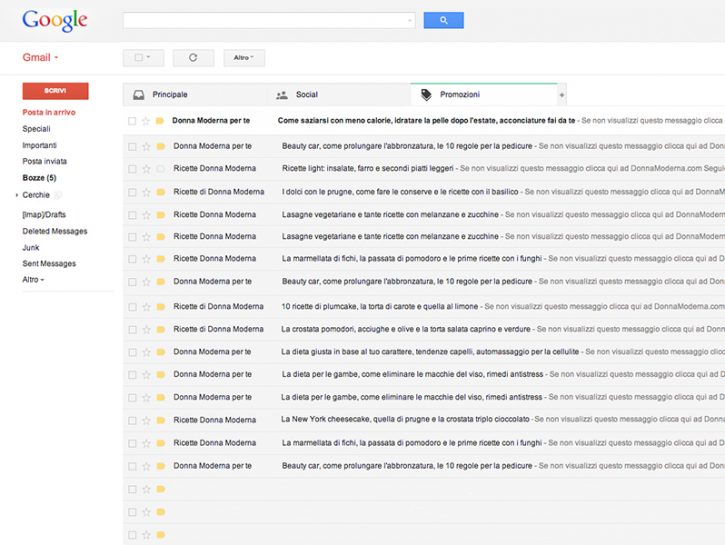Open 'I dolci con le prugne' email

(x=400, y=191)
